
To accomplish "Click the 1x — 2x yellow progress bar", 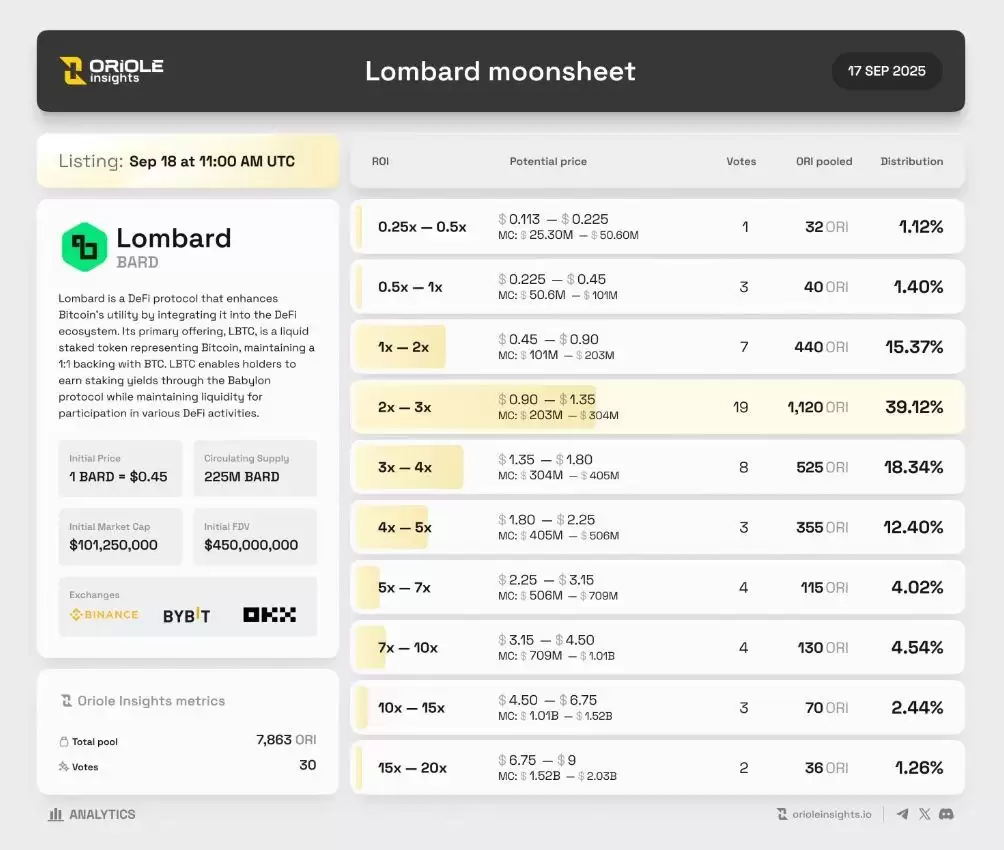I will (x=401, y=347).
